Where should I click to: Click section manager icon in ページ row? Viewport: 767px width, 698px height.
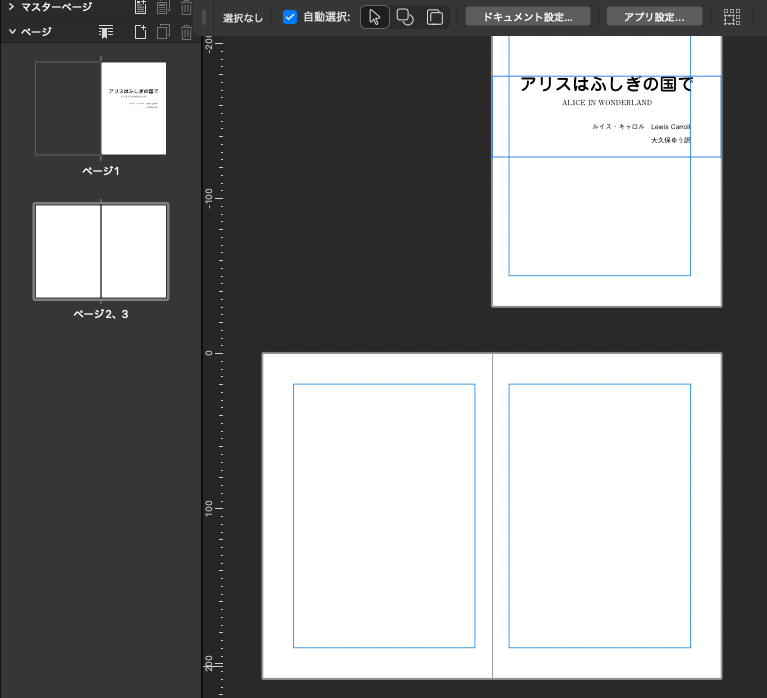[x=106, y=32]
